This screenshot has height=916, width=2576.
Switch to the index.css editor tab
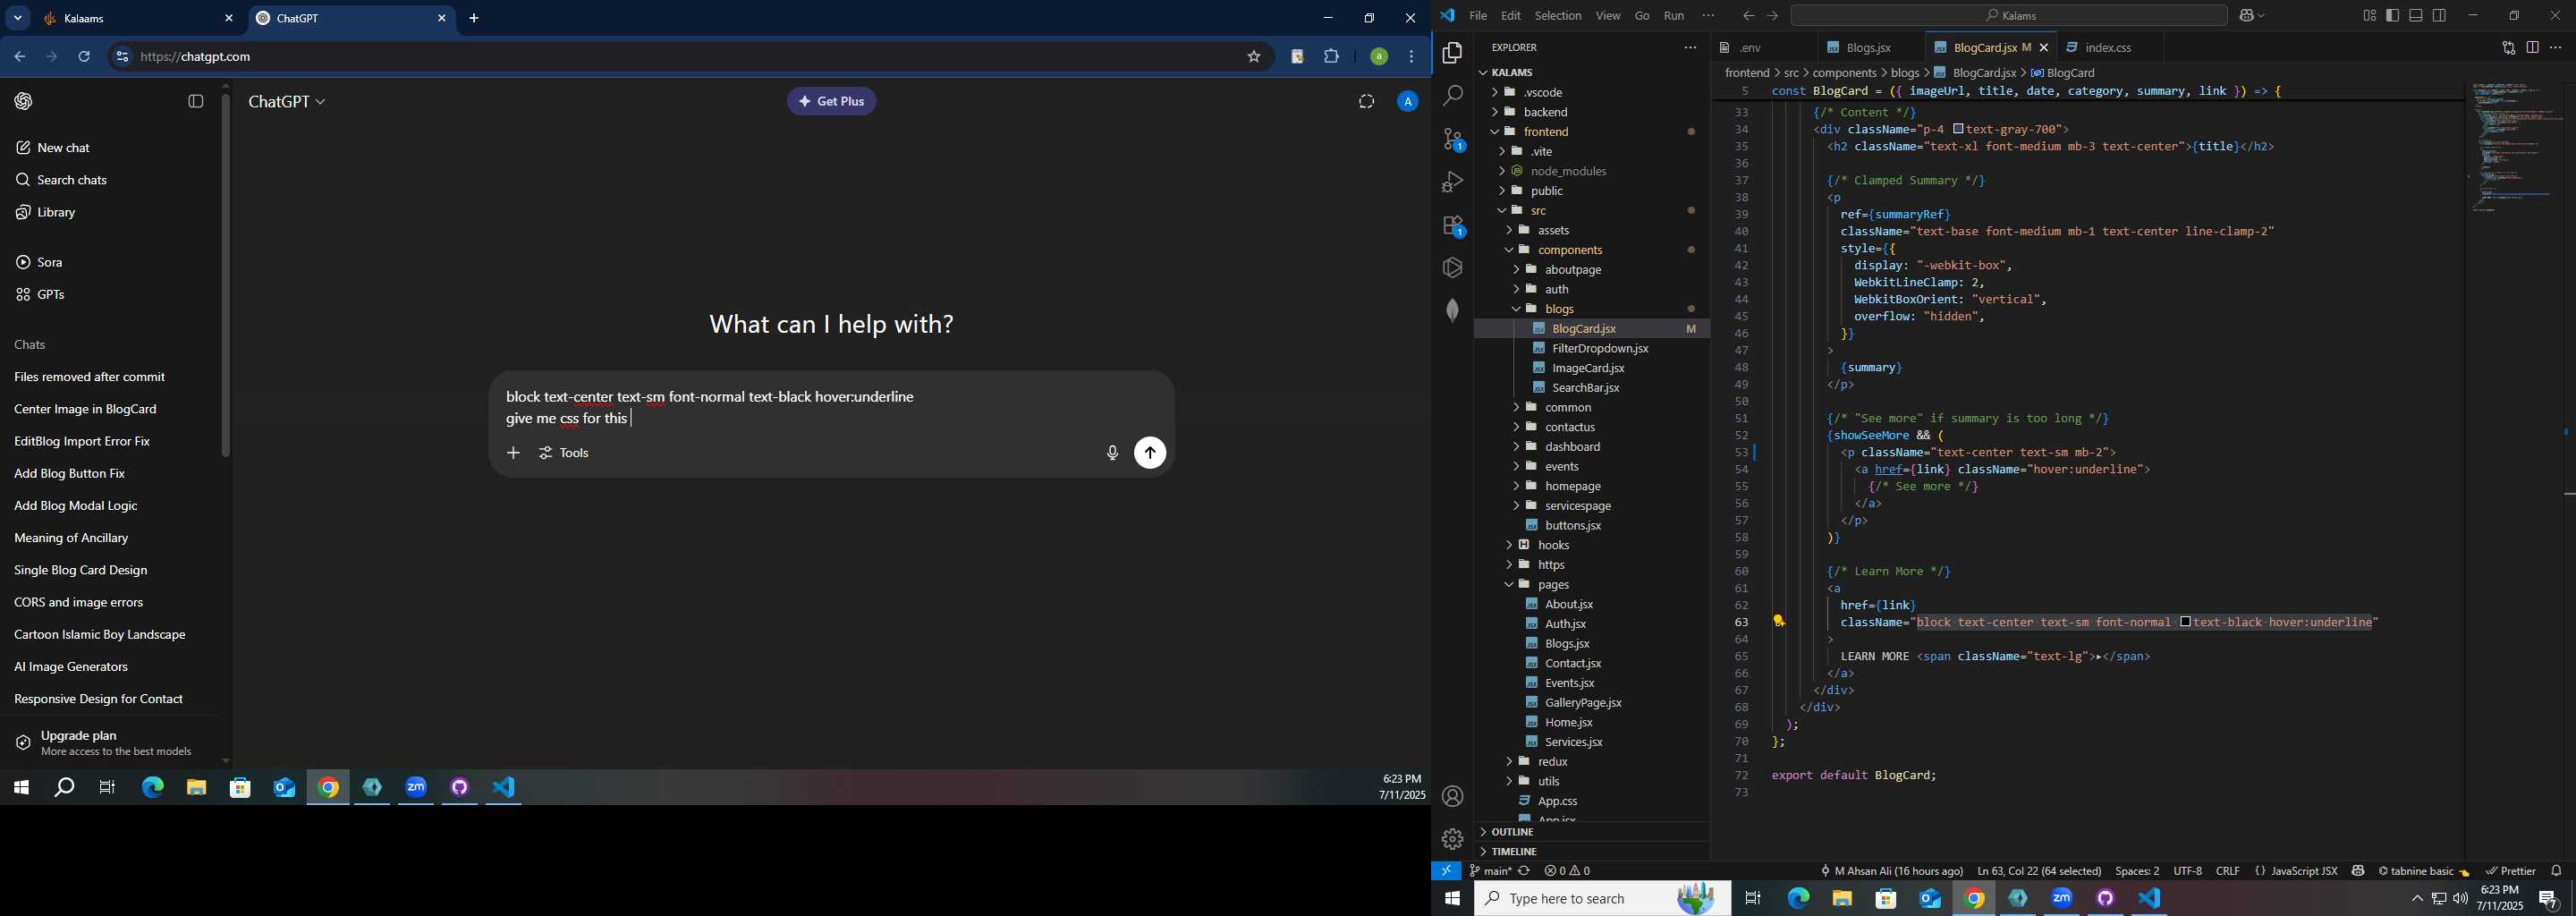(x=2108, y=47)
